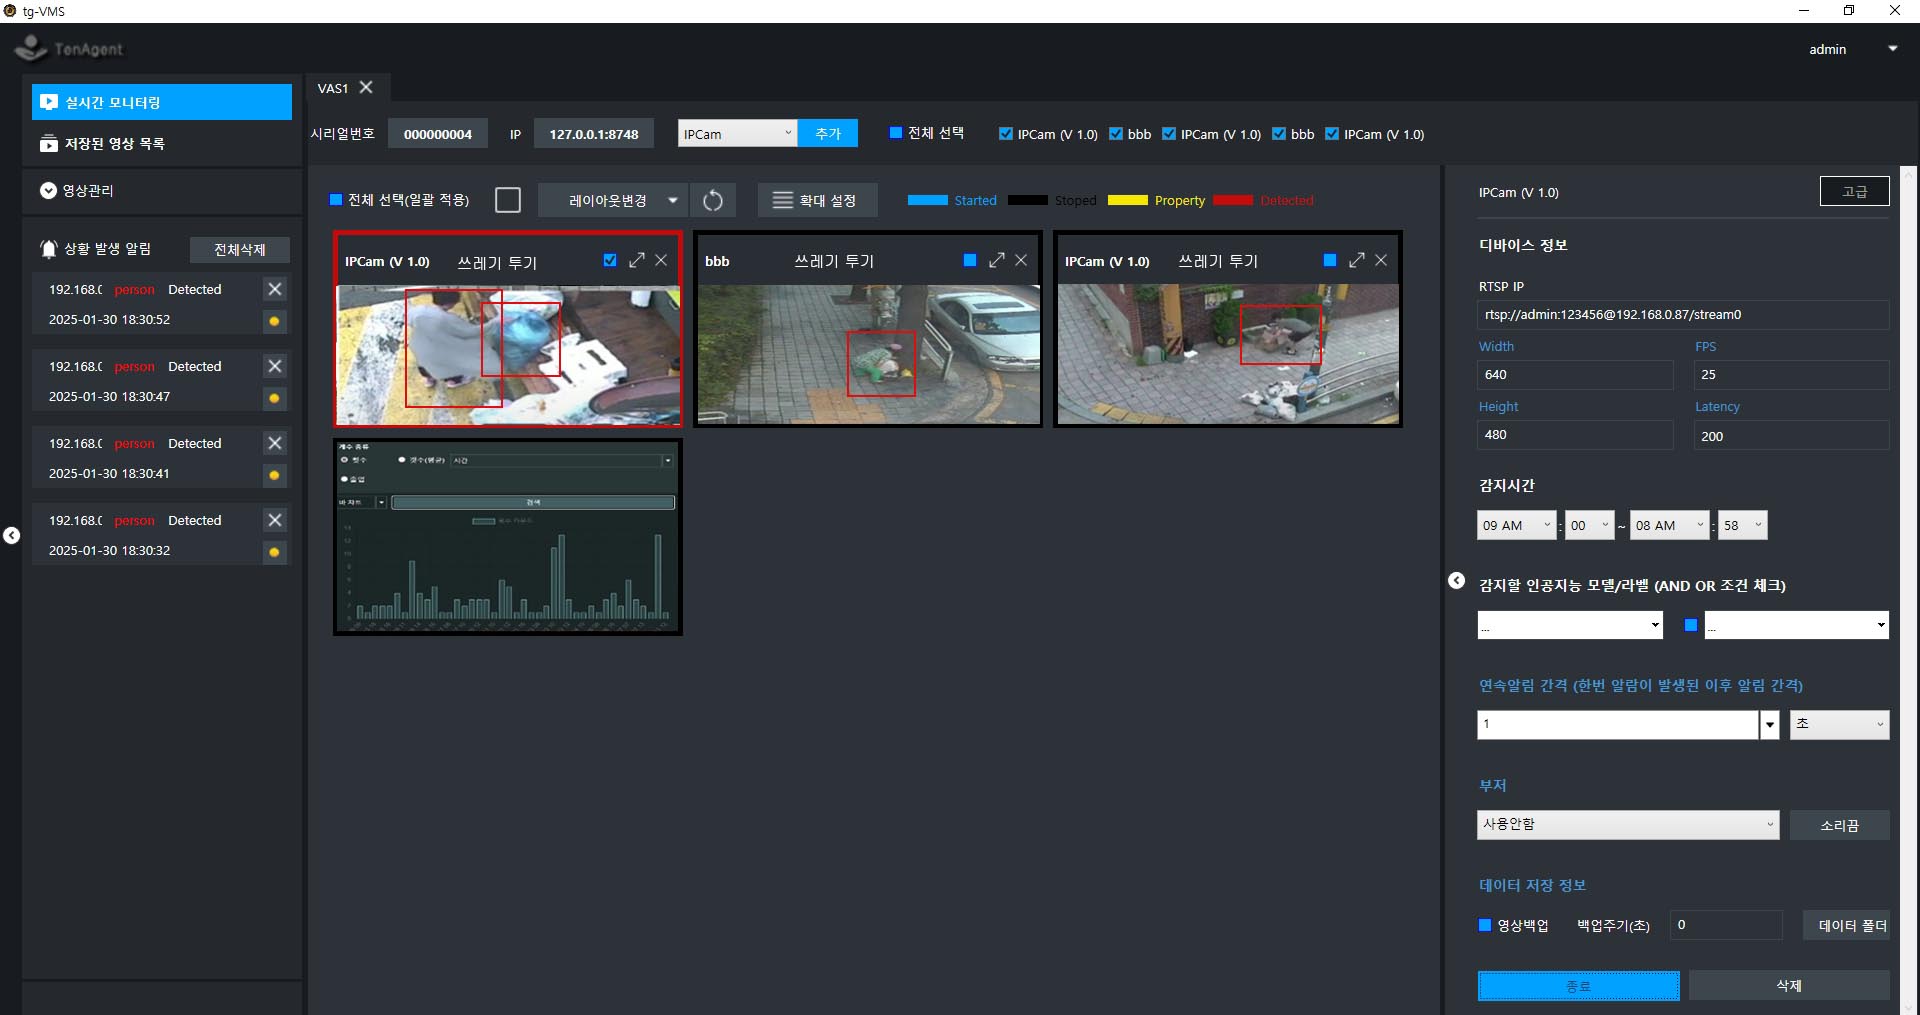The image size is (1920, 1015).
Task: Collapse the left sidebar with arrow icon
Action: point(11,536)
